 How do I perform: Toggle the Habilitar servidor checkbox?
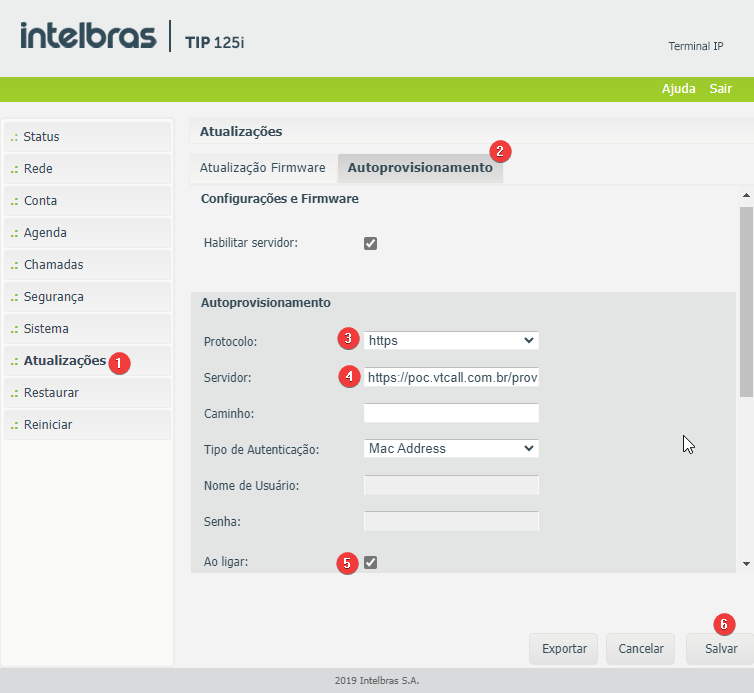pos(370,243)
